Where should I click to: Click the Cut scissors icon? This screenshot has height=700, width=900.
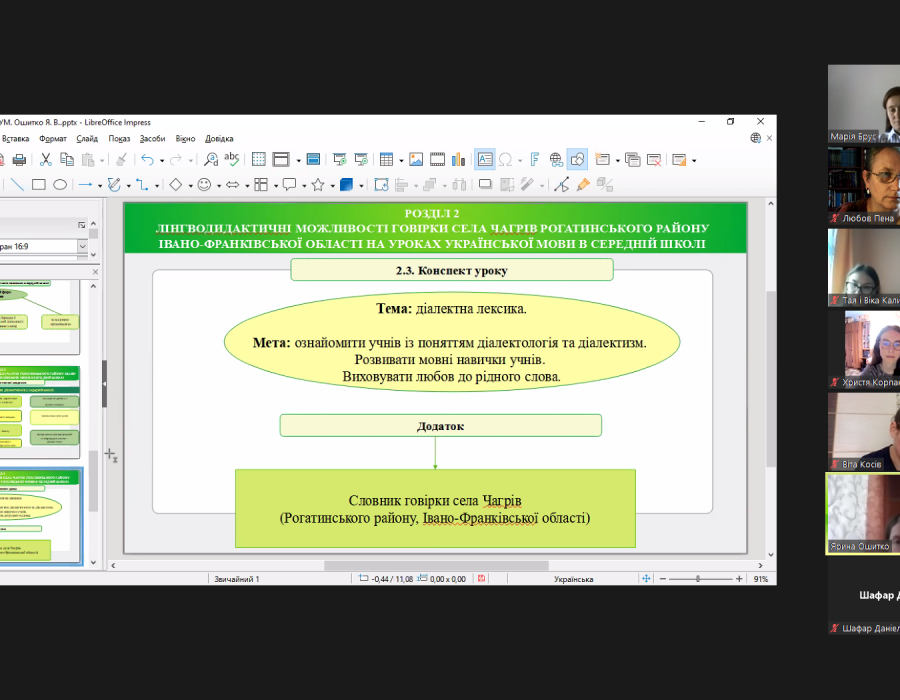45,159
